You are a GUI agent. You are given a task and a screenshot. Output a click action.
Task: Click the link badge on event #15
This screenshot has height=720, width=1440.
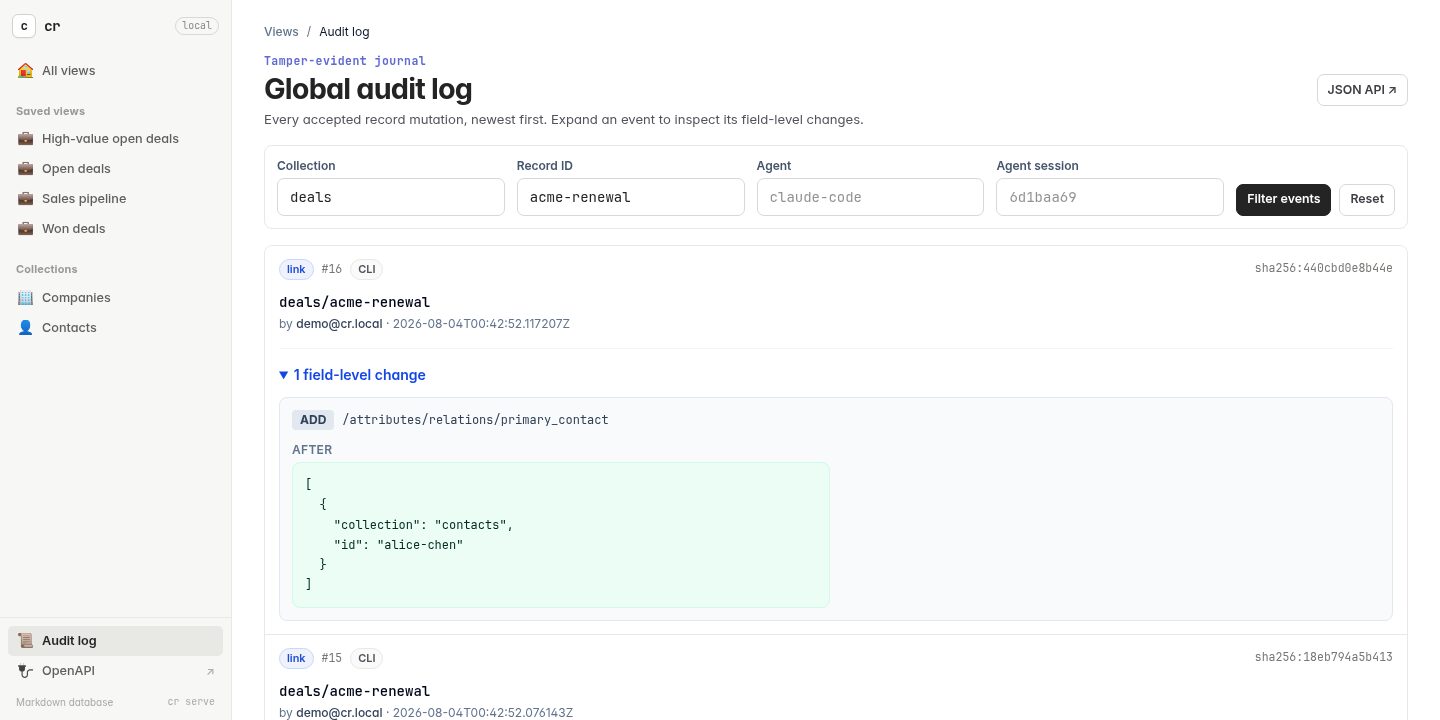[296, 658]
